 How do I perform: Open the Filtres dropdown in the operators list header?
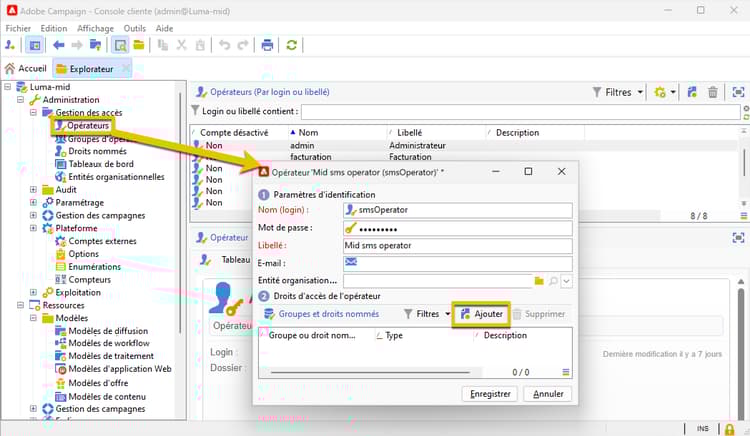tap(618, 92)
